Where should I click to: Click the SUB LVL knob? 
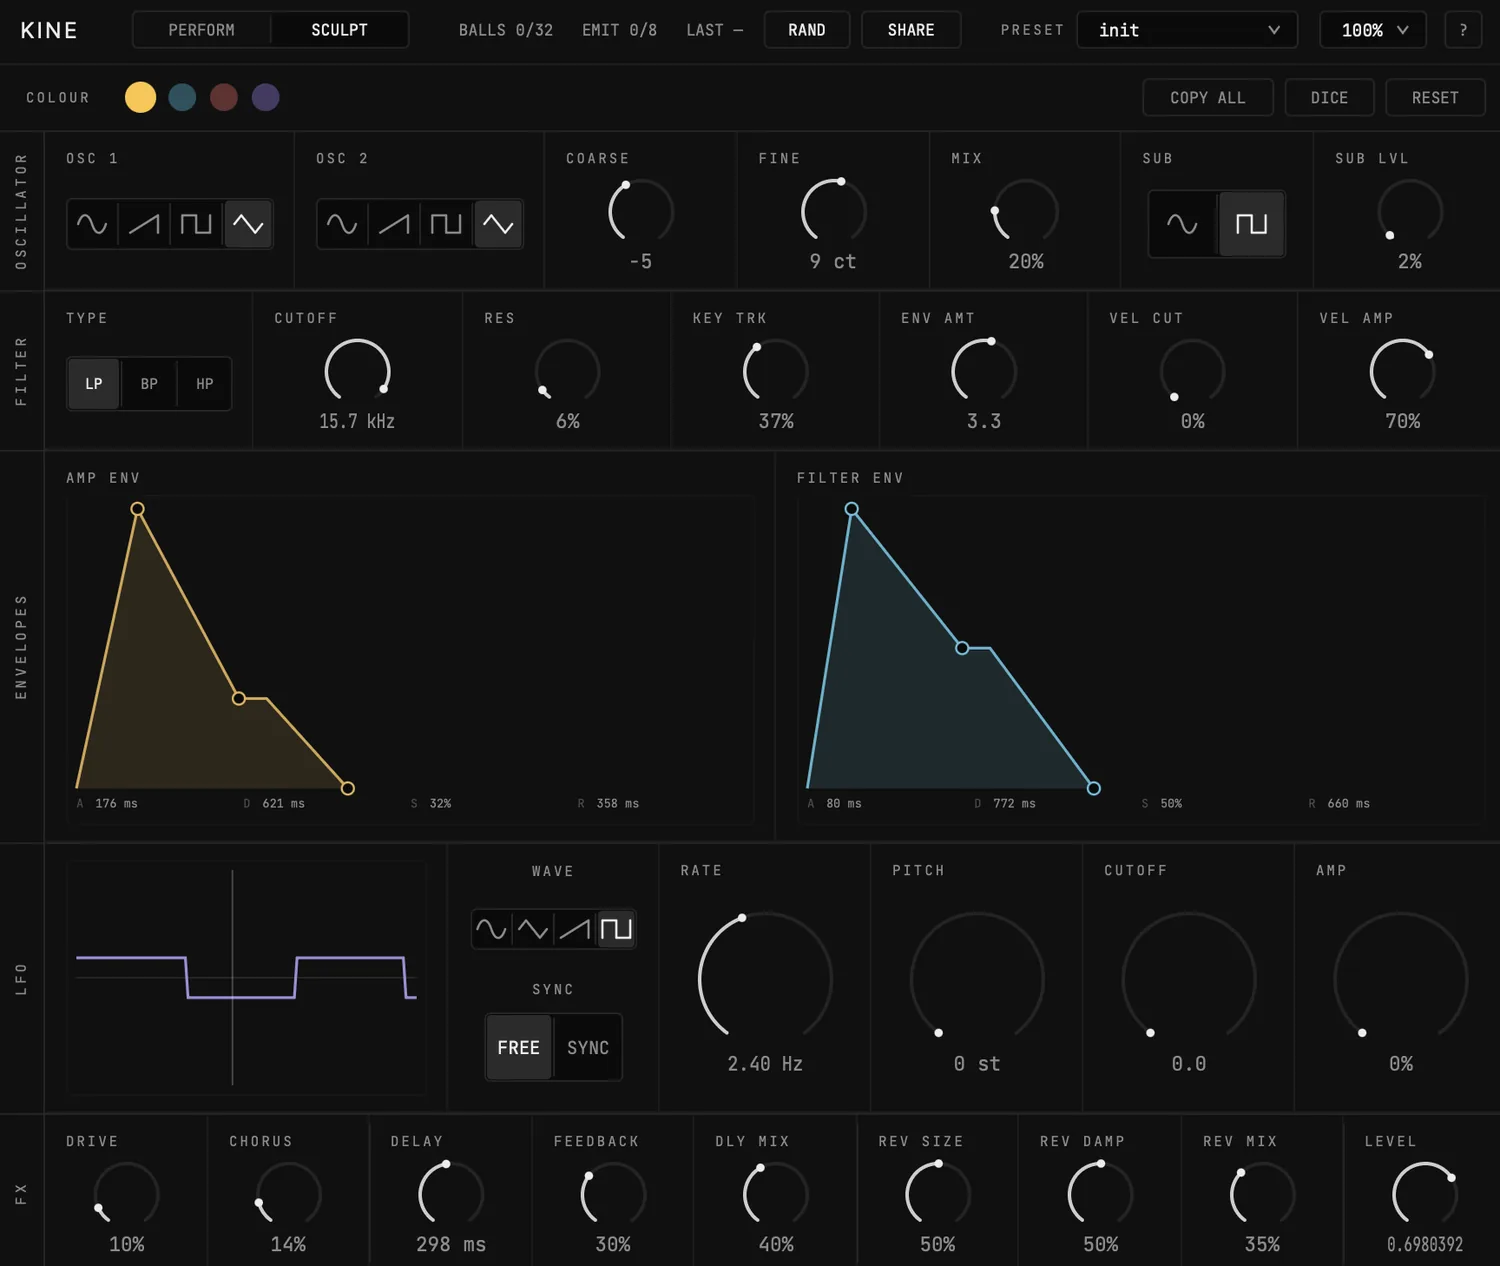1410,212
